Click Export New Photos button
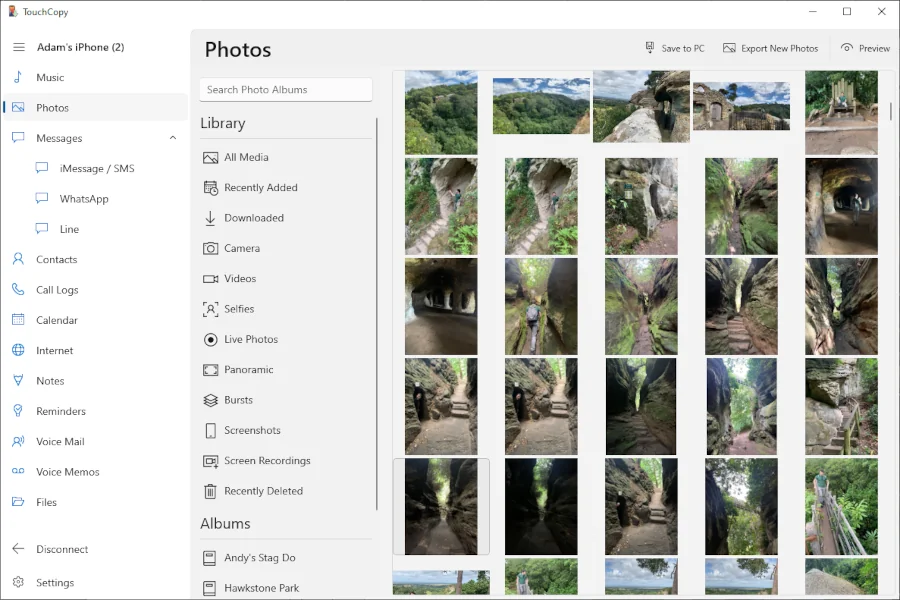Viewport: 900px width, 600px height. click(770, 48)
